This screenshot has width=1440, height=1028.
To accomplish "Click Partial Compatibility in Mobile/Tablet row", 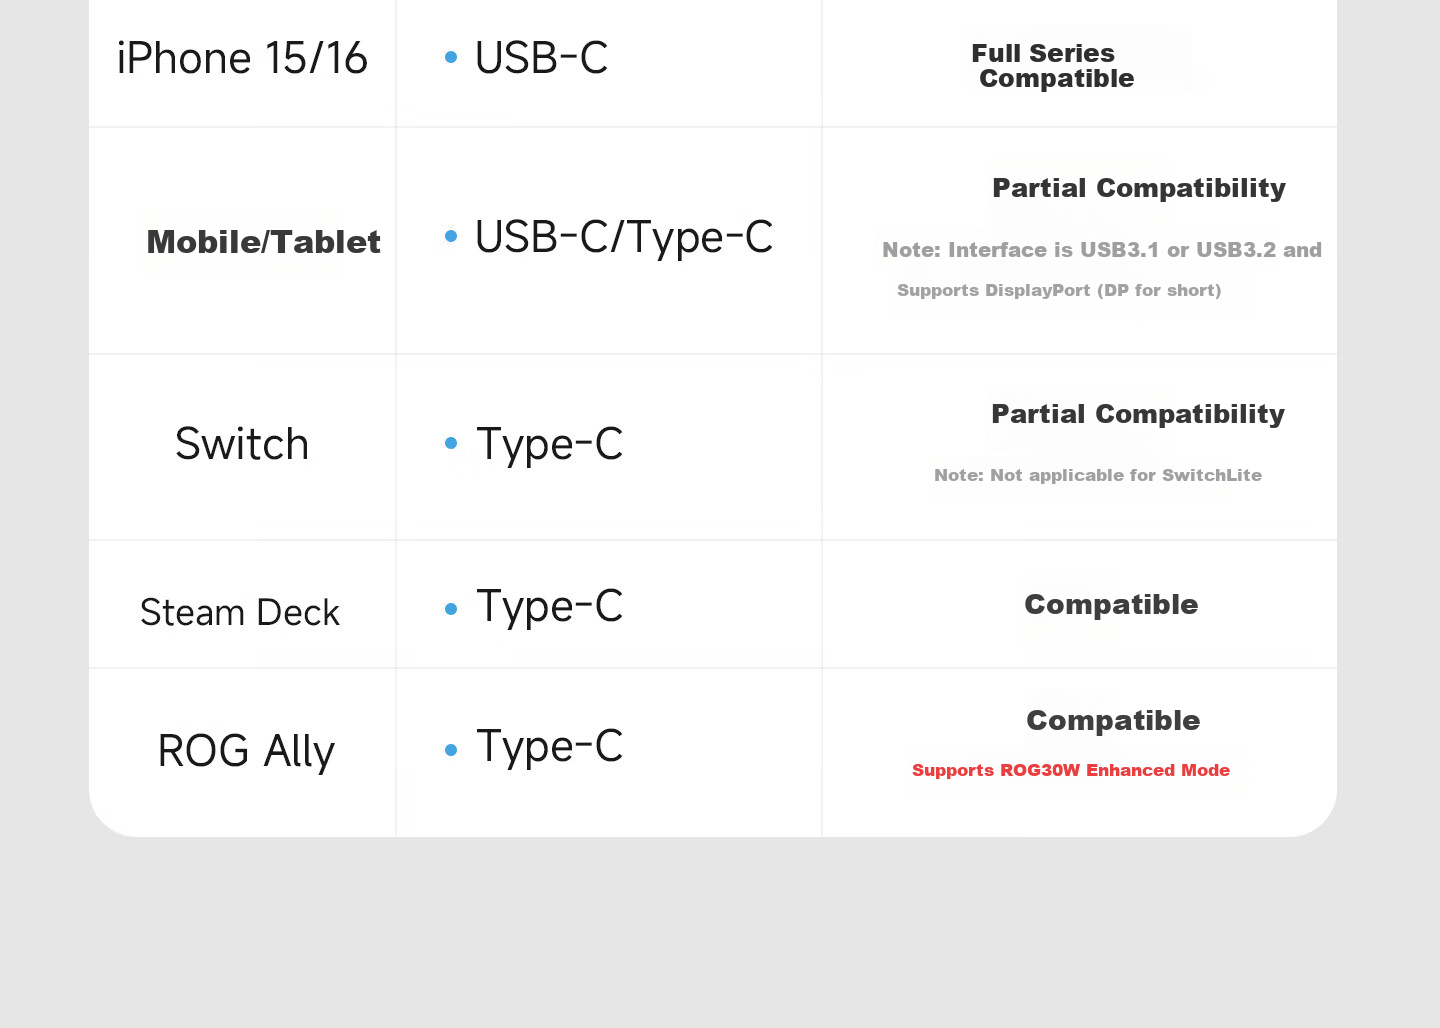I will click(x=1139, y=188).
